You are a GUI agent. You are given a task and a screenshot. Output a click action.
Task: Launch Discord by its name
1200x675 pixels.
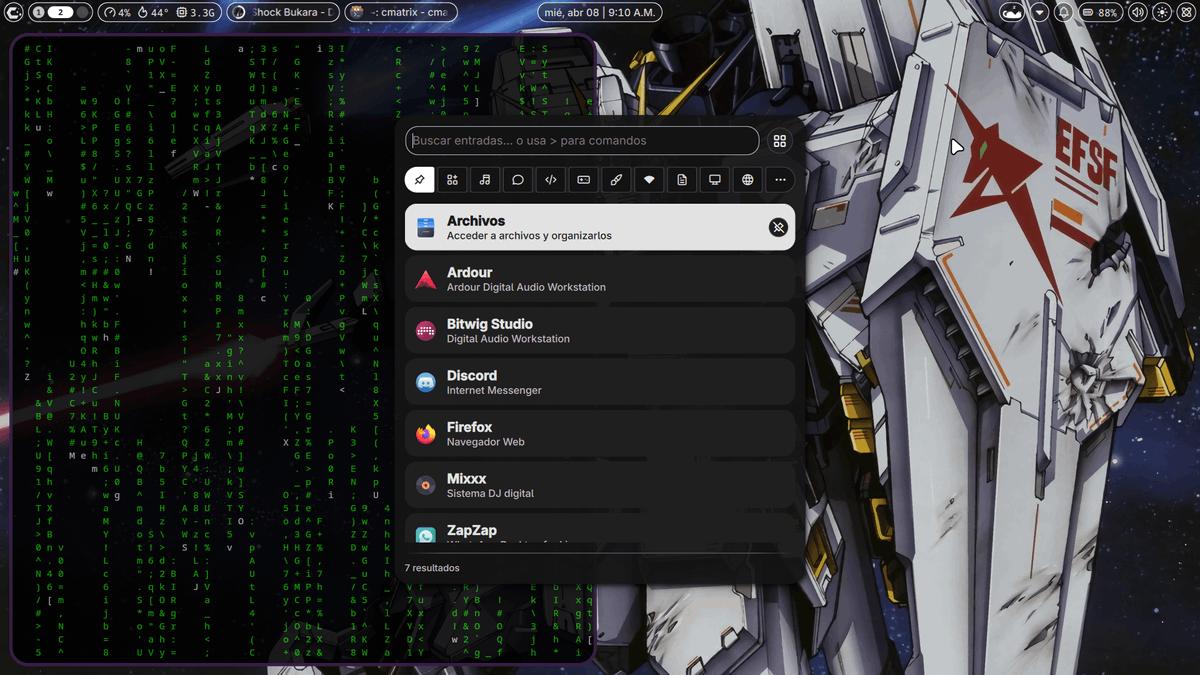click(x=472, y=376)
